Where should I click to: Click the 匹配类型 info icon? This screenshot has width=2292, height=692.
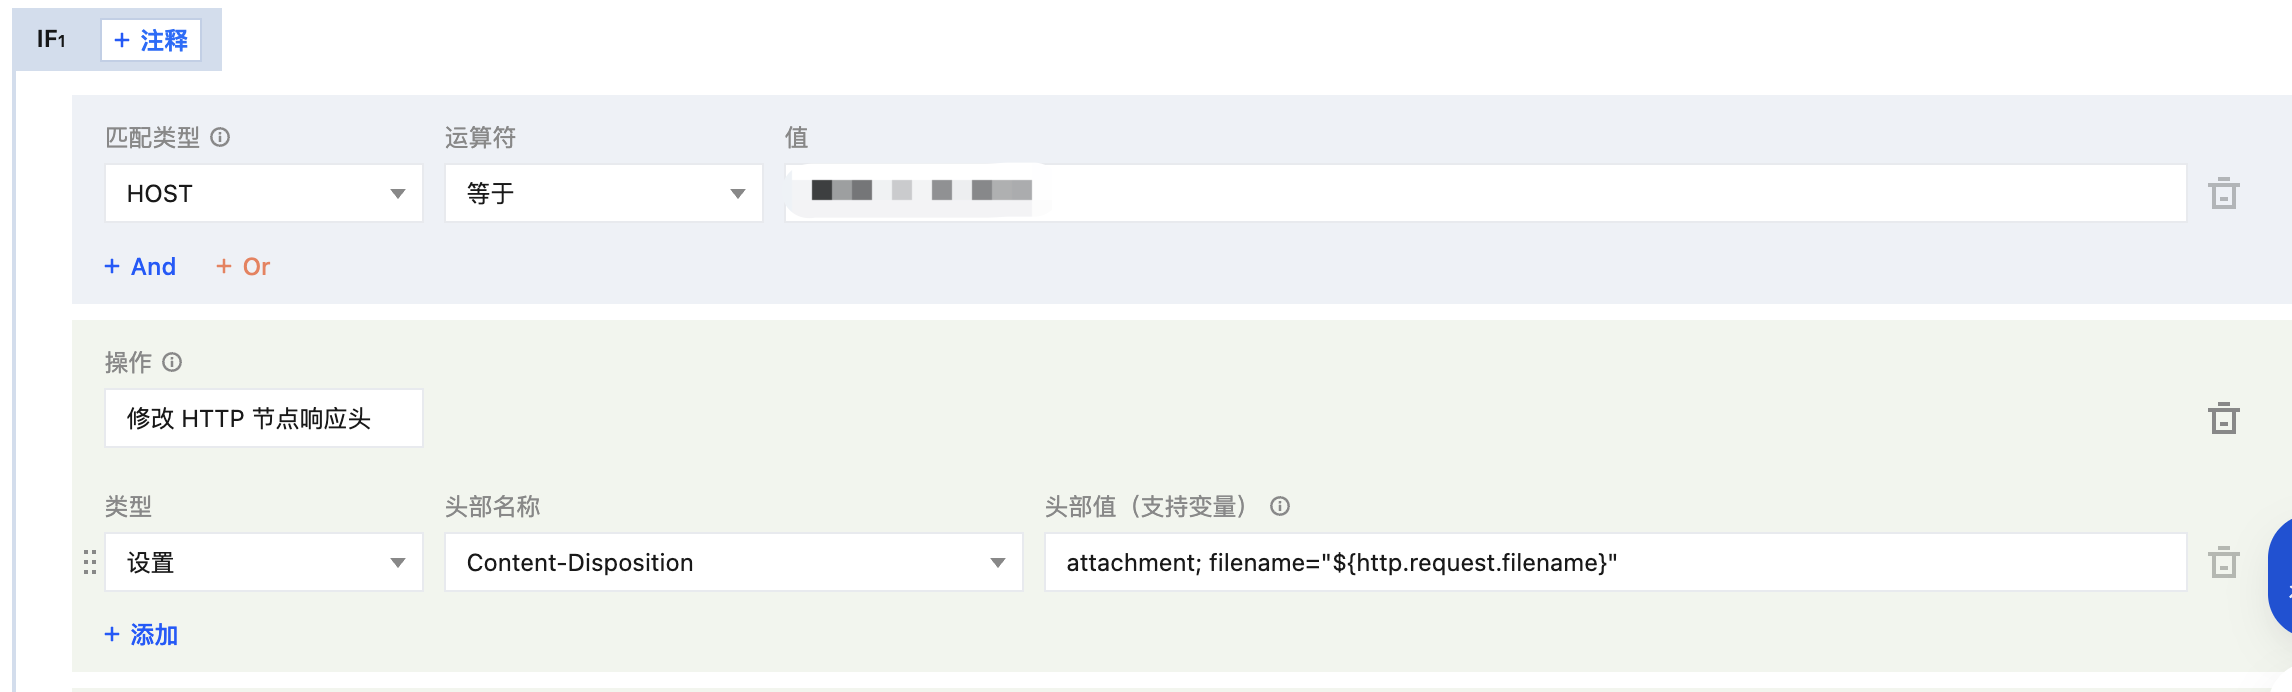(x=220, y=137)
